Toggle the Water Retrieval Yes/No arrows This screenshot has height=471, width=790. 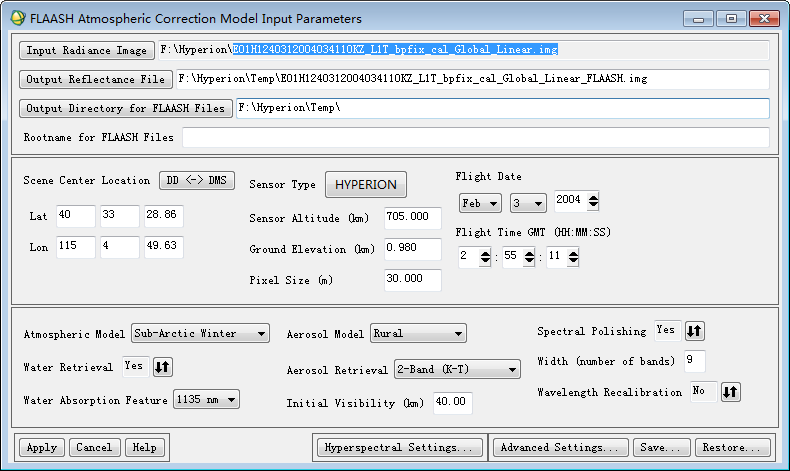(x=162, y=367)
